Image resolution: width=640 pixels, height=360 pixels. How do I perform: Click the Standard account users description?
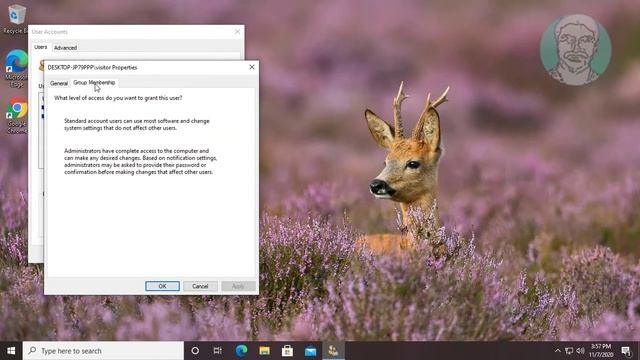[x=137, y=124]
